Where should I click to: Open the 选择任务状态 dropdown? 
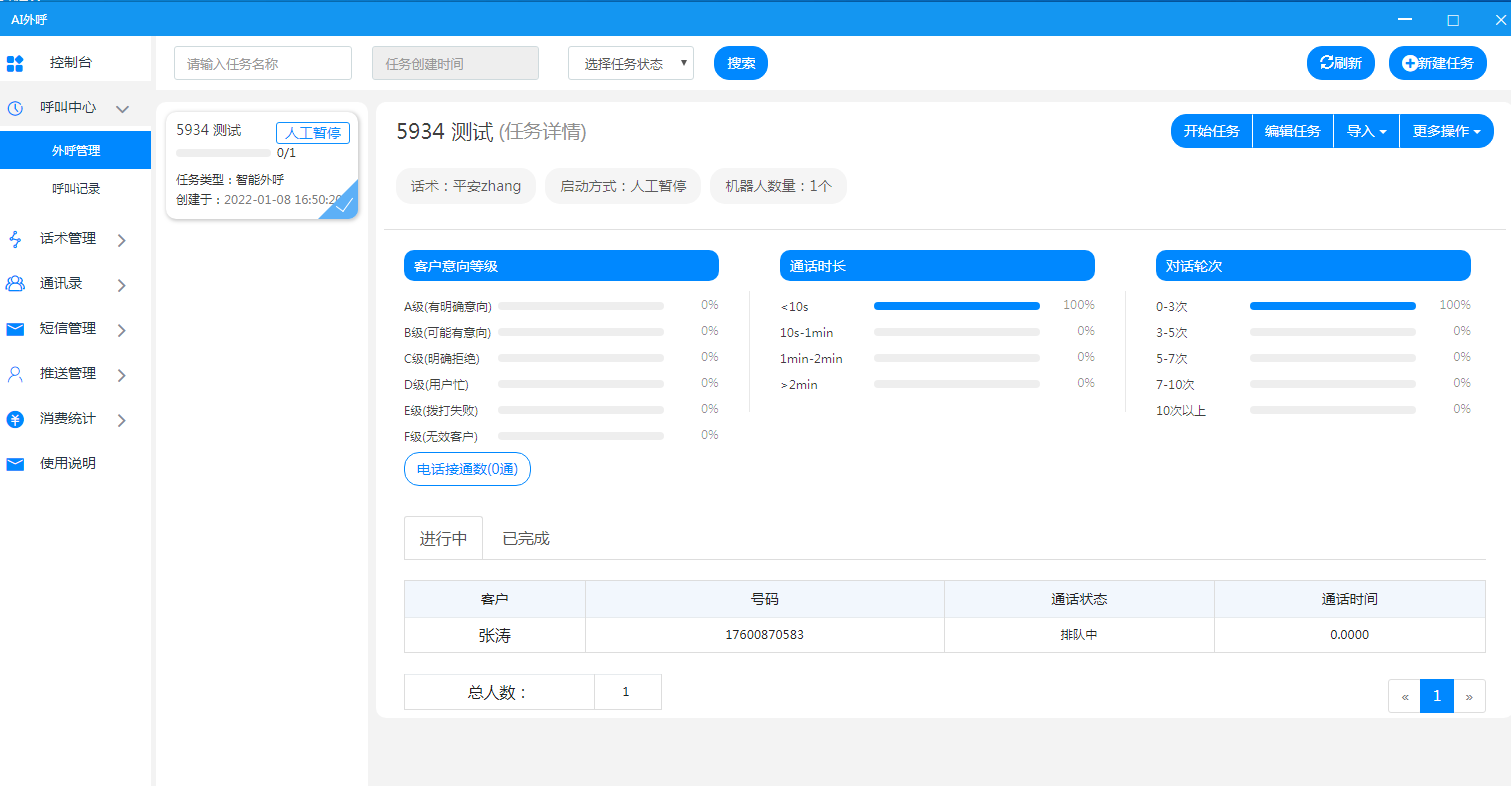(x=631, y=63)
